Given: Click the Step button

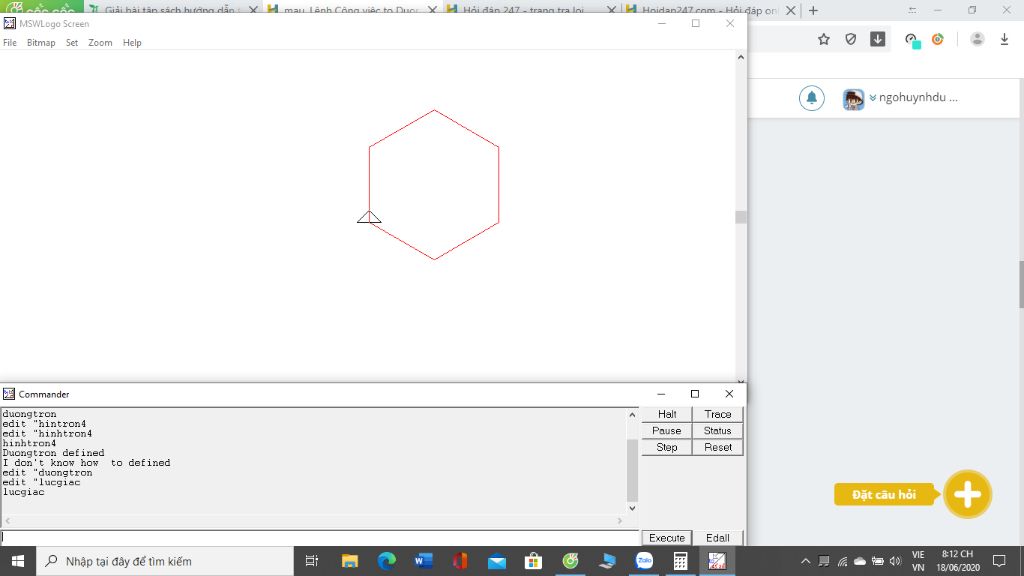Looking at the screenshot, I should point(667,447).
